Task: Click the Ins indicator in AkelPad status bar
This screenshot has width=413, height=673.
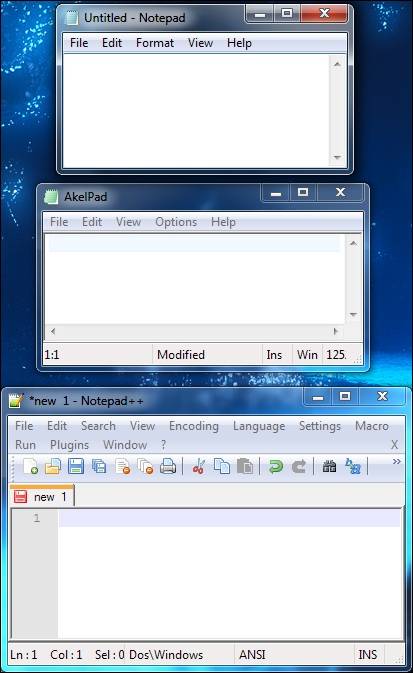Action: coord(274,355)
